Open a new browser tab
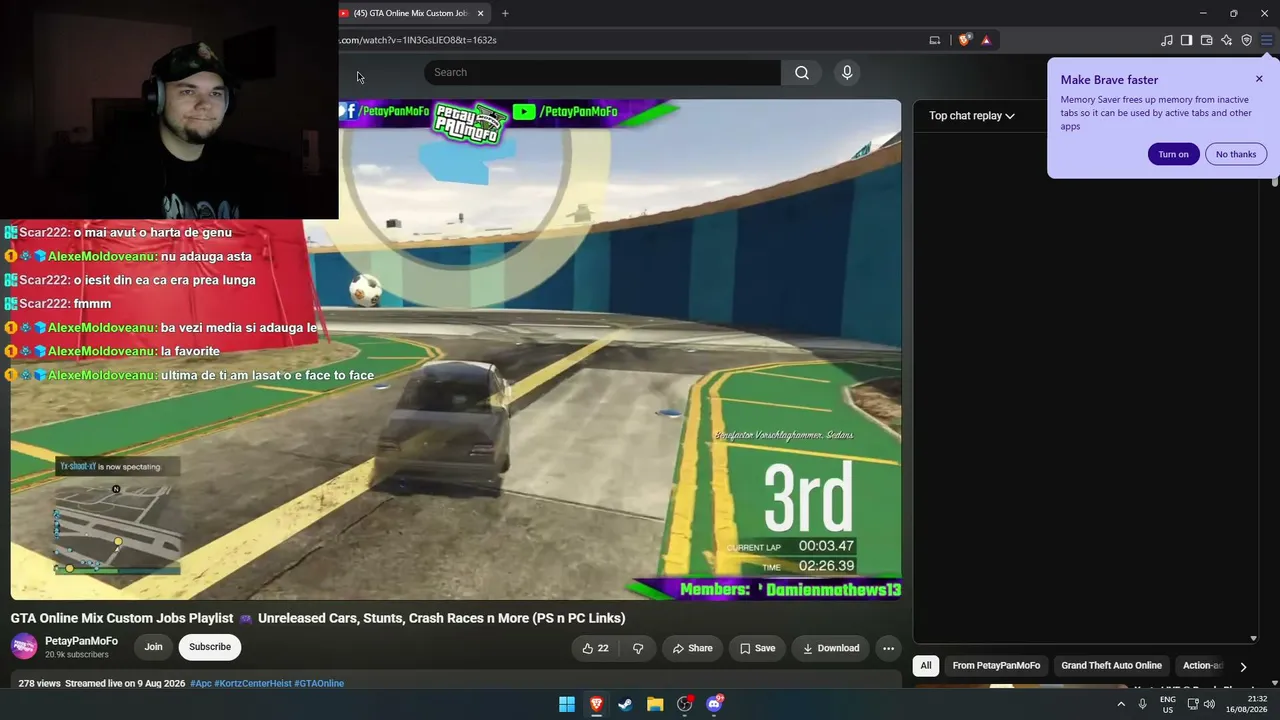This screenshot has width=1280, height=720. click(x=505, y=13)
